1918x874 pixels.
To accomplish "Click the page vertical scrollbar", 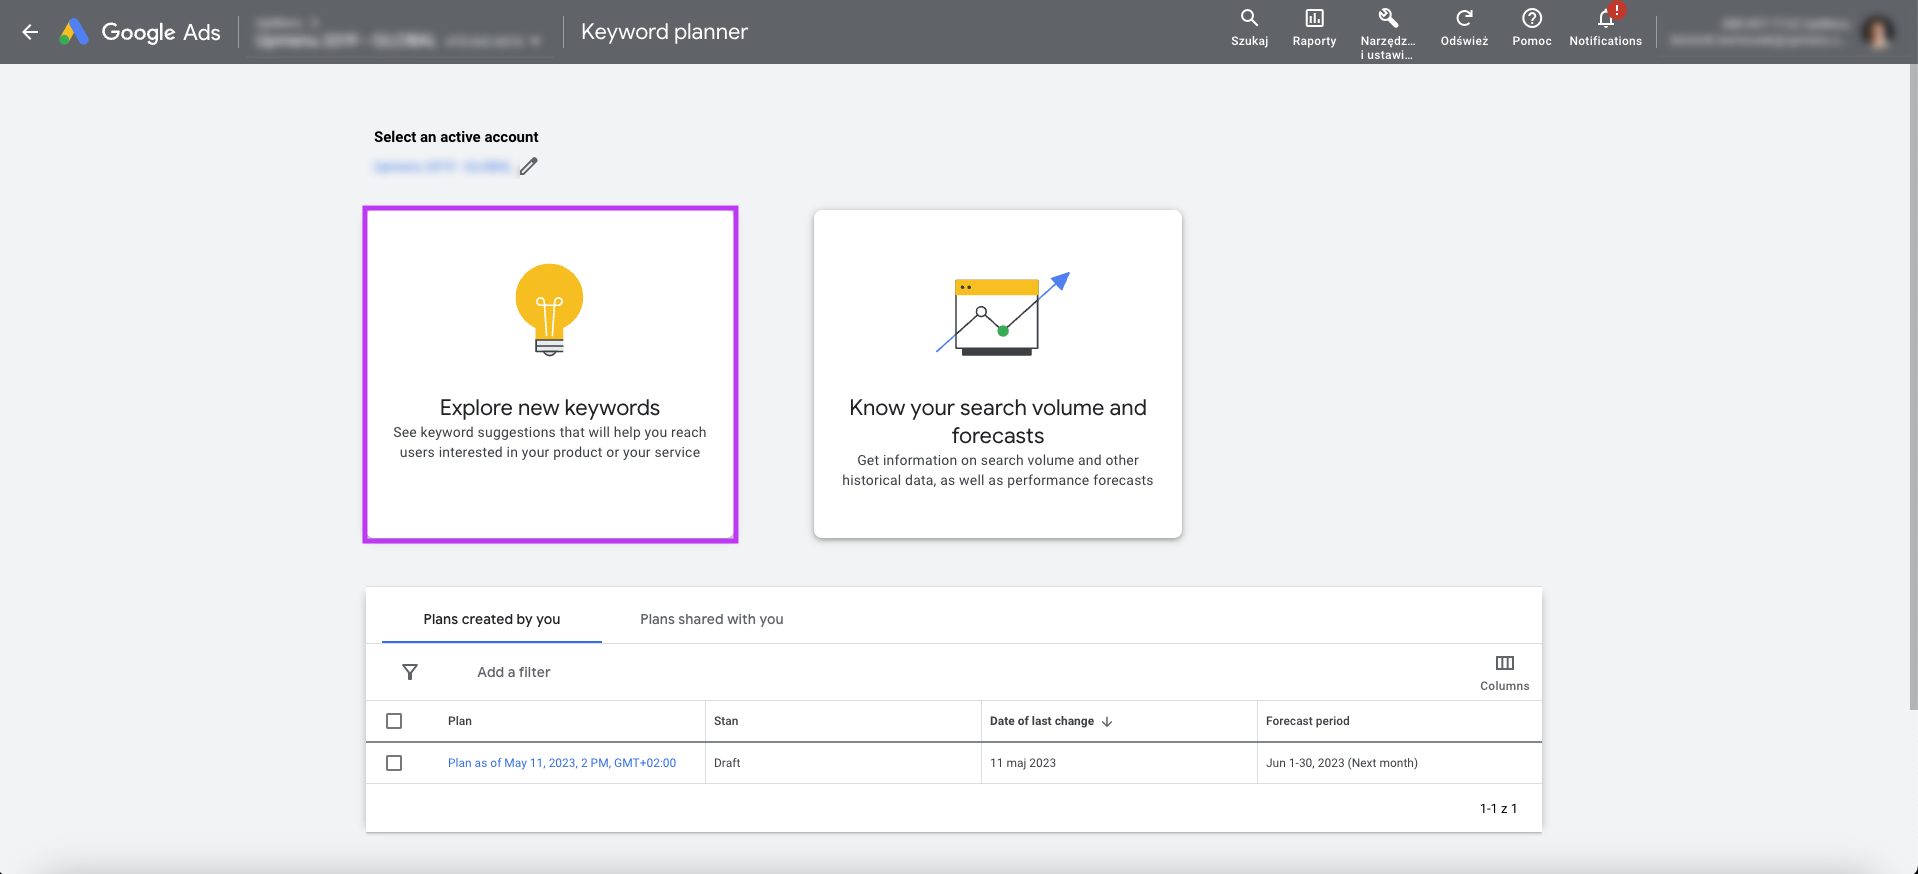I will pos(1913,385).
